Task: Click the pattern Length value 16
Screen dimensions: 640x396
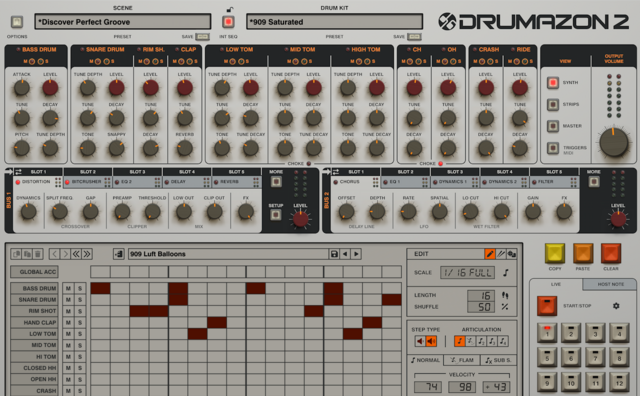Action: [481, 296]
